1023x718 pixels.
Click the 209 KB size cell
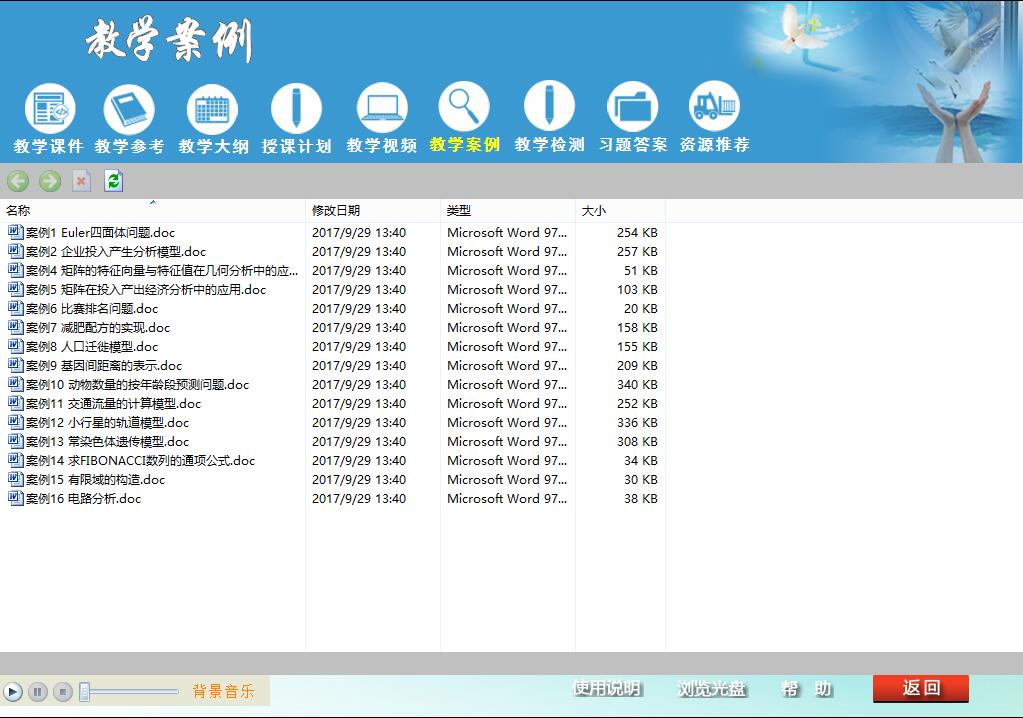click(x=637, y=365)
